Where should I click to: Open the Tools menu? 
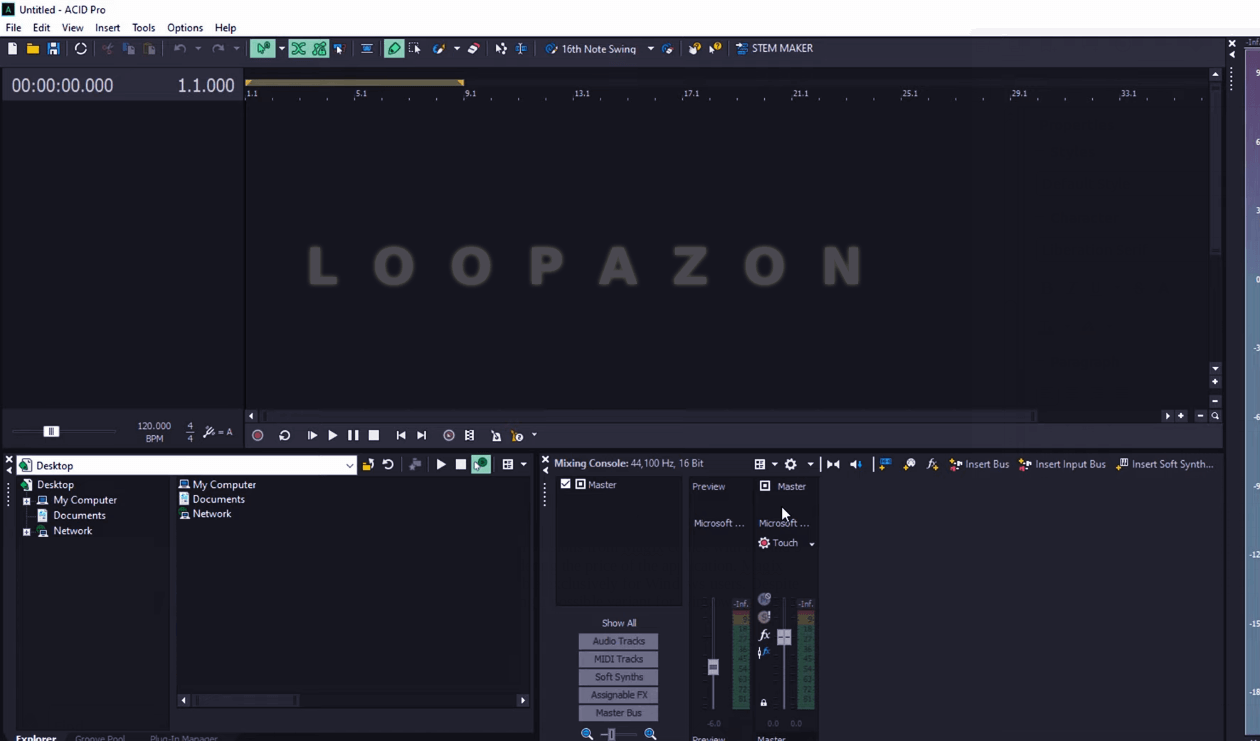143,28
